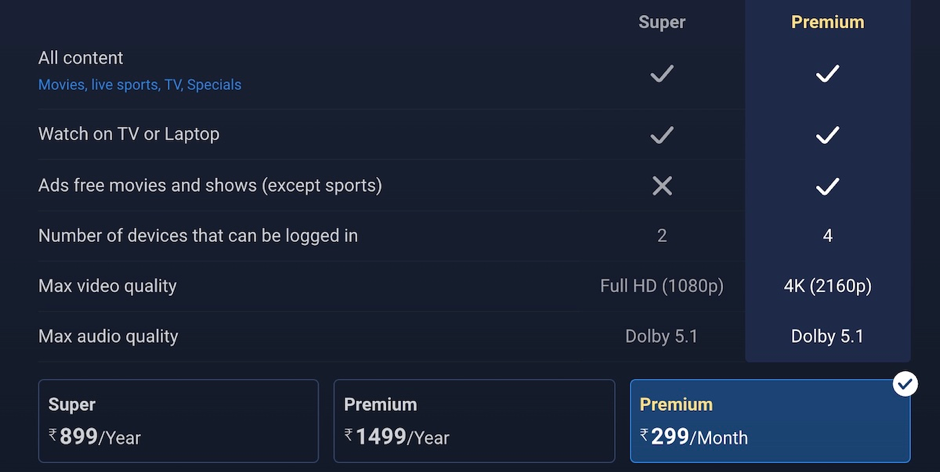Click the Premium column header
The image size is (940, 472).
click(x=827, y=22)
